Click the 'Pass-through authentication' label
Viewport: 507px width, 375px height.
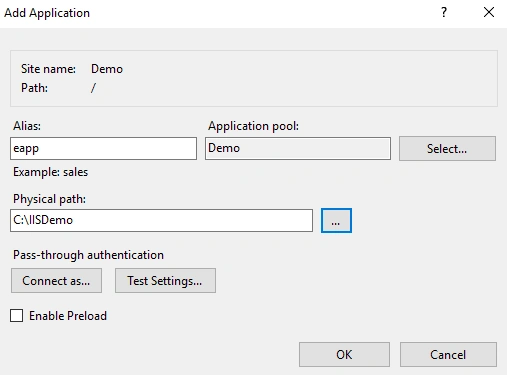pos(88,255)
